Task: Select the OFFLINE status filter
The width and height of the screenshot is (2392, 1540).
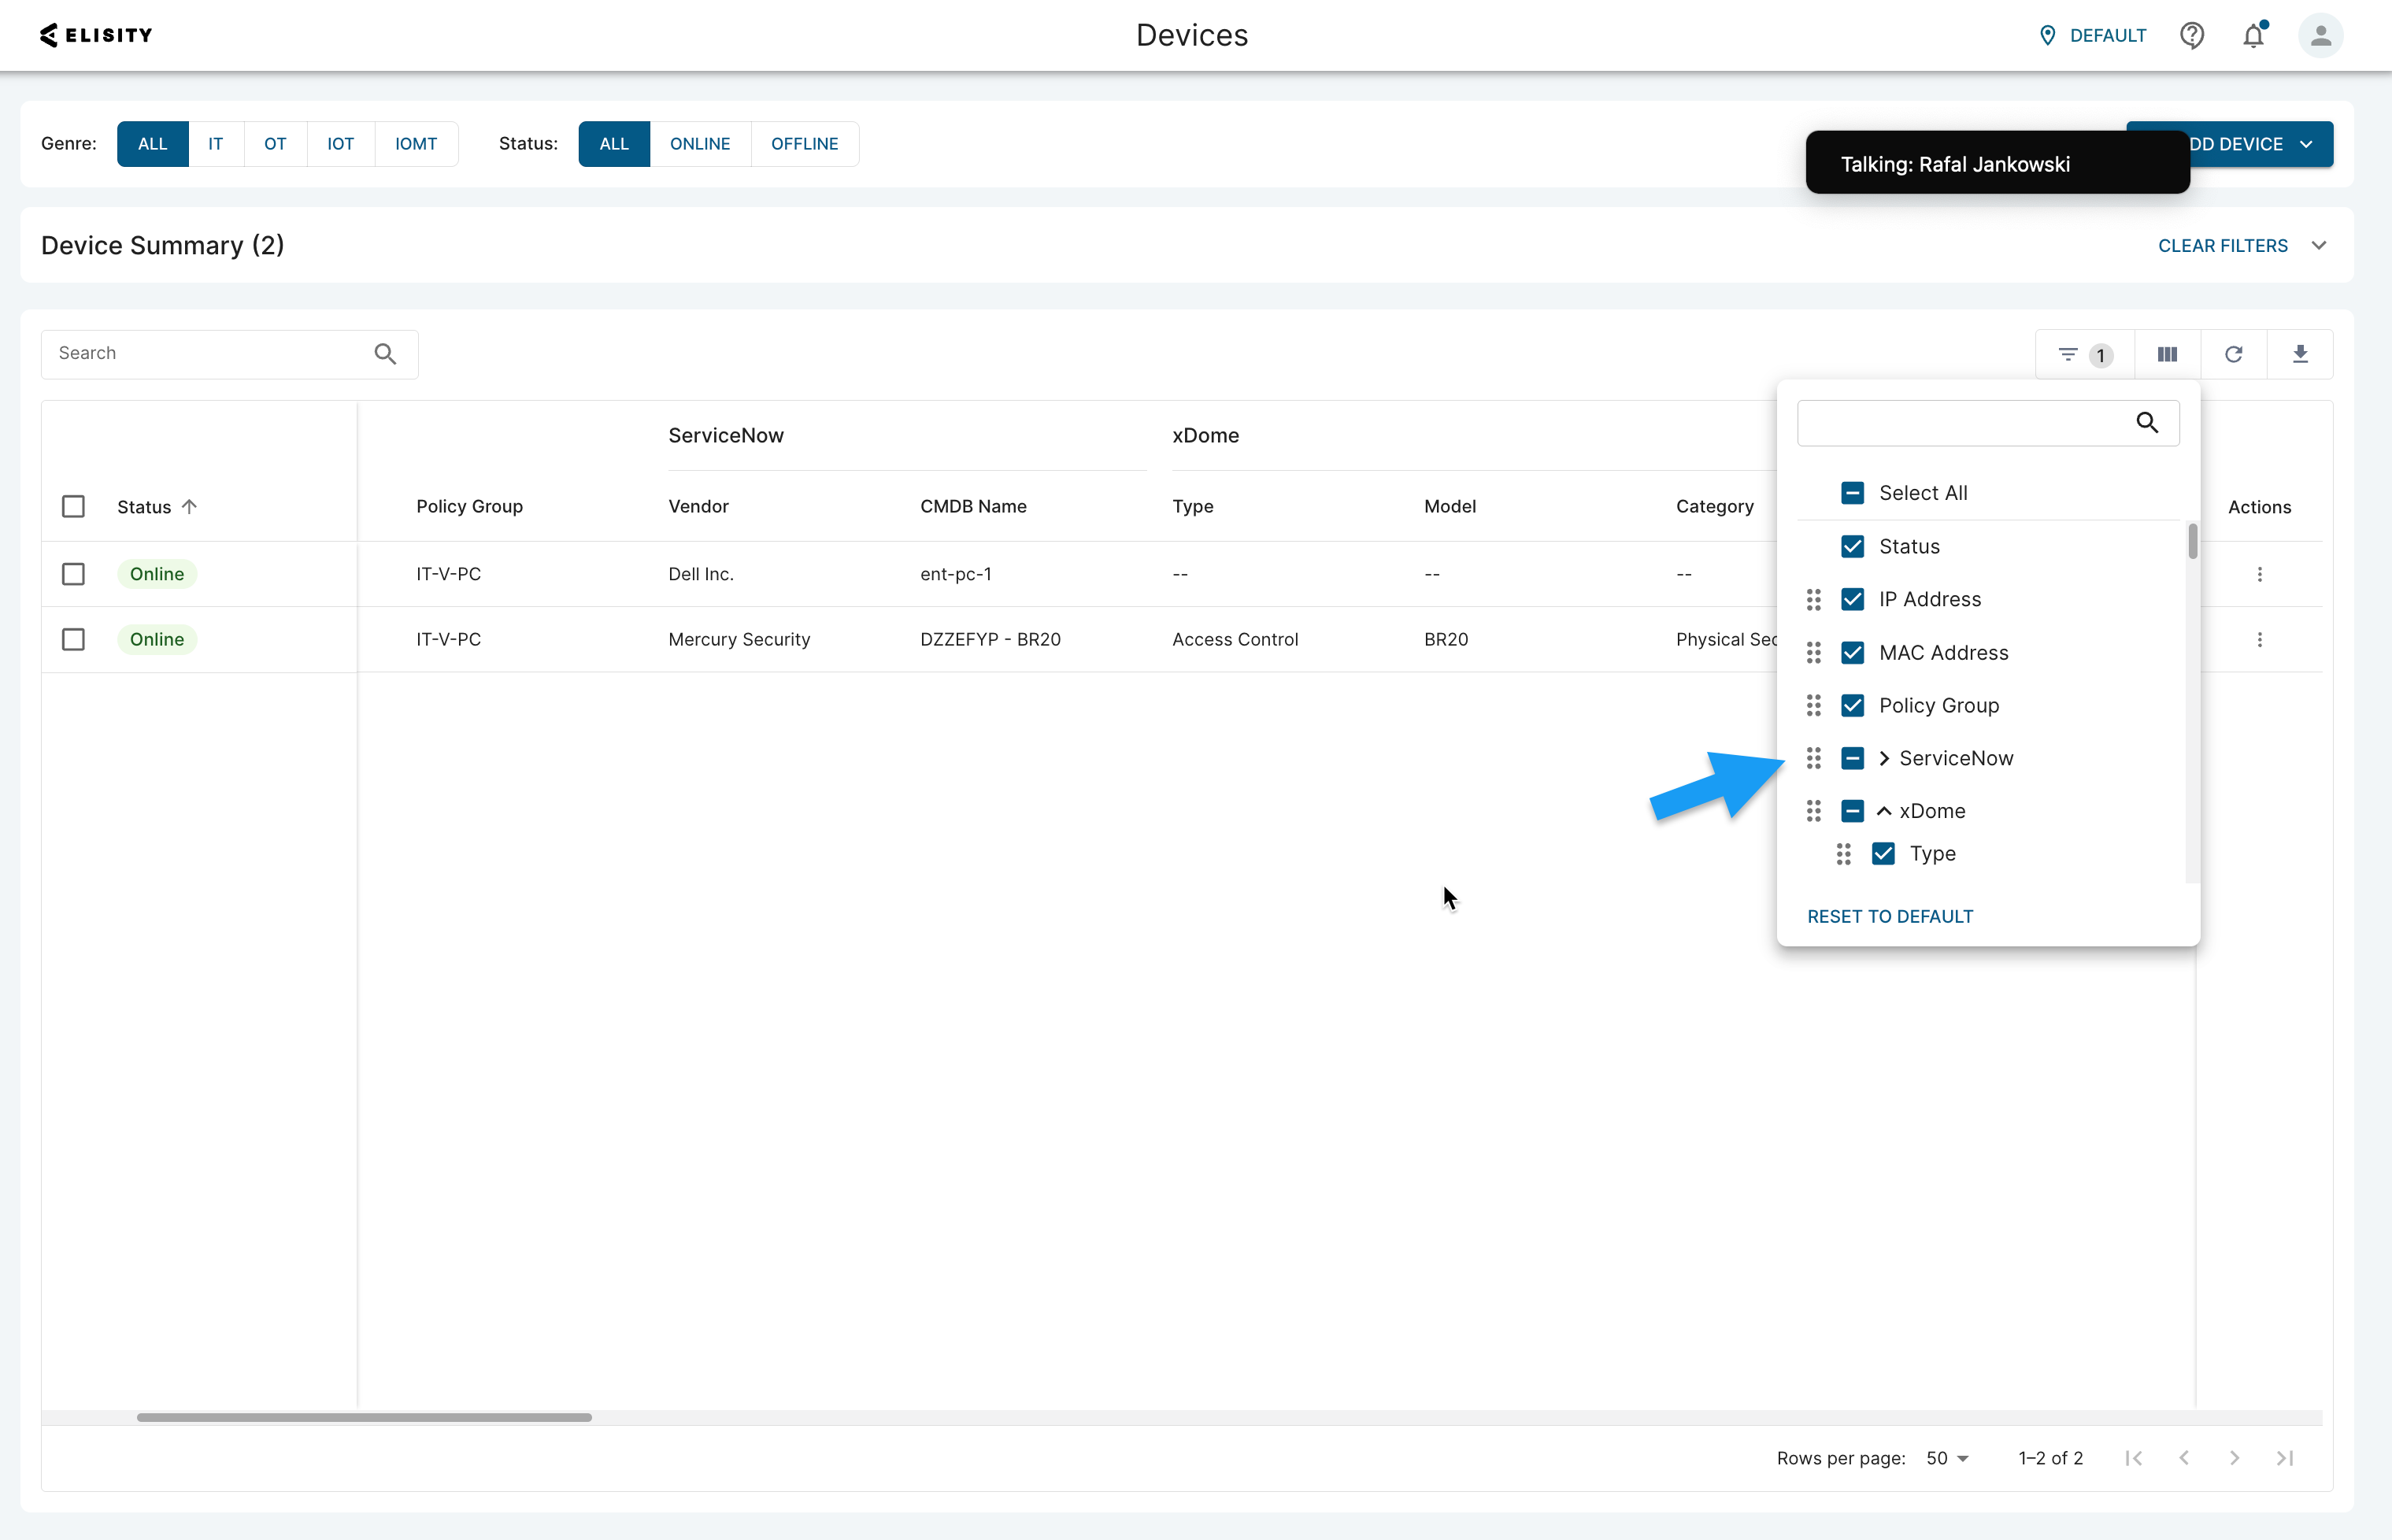Action: 805,143
